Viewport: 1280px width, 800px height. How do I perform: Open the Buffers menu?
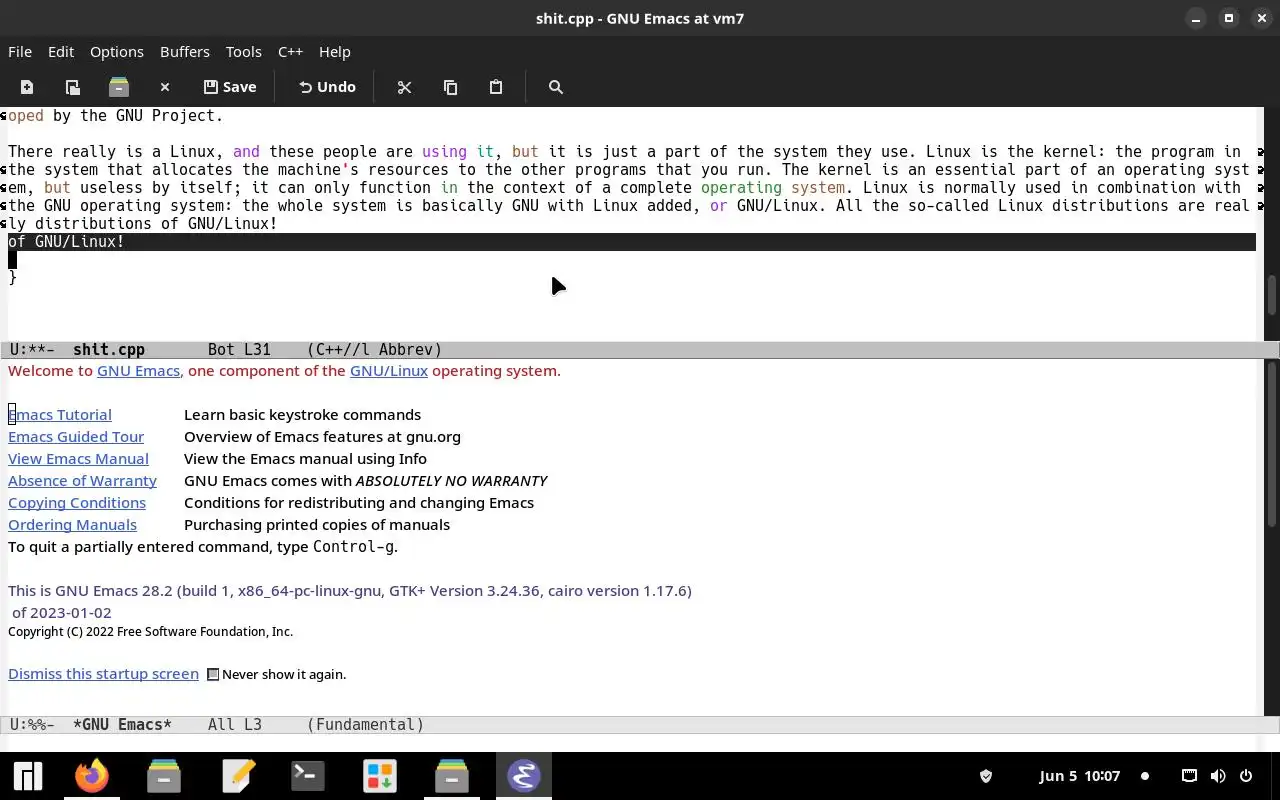coord(185,51)
